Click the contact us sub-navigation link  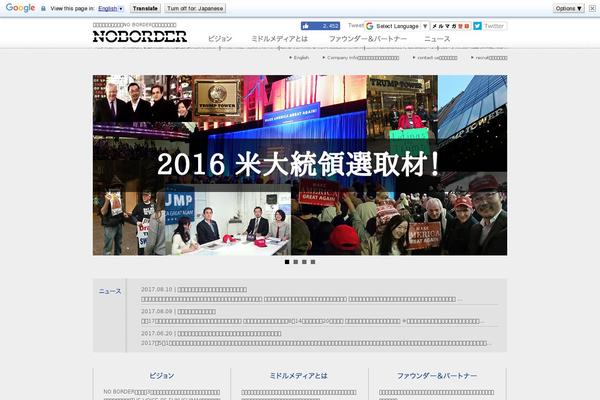(x=435, y=57)
